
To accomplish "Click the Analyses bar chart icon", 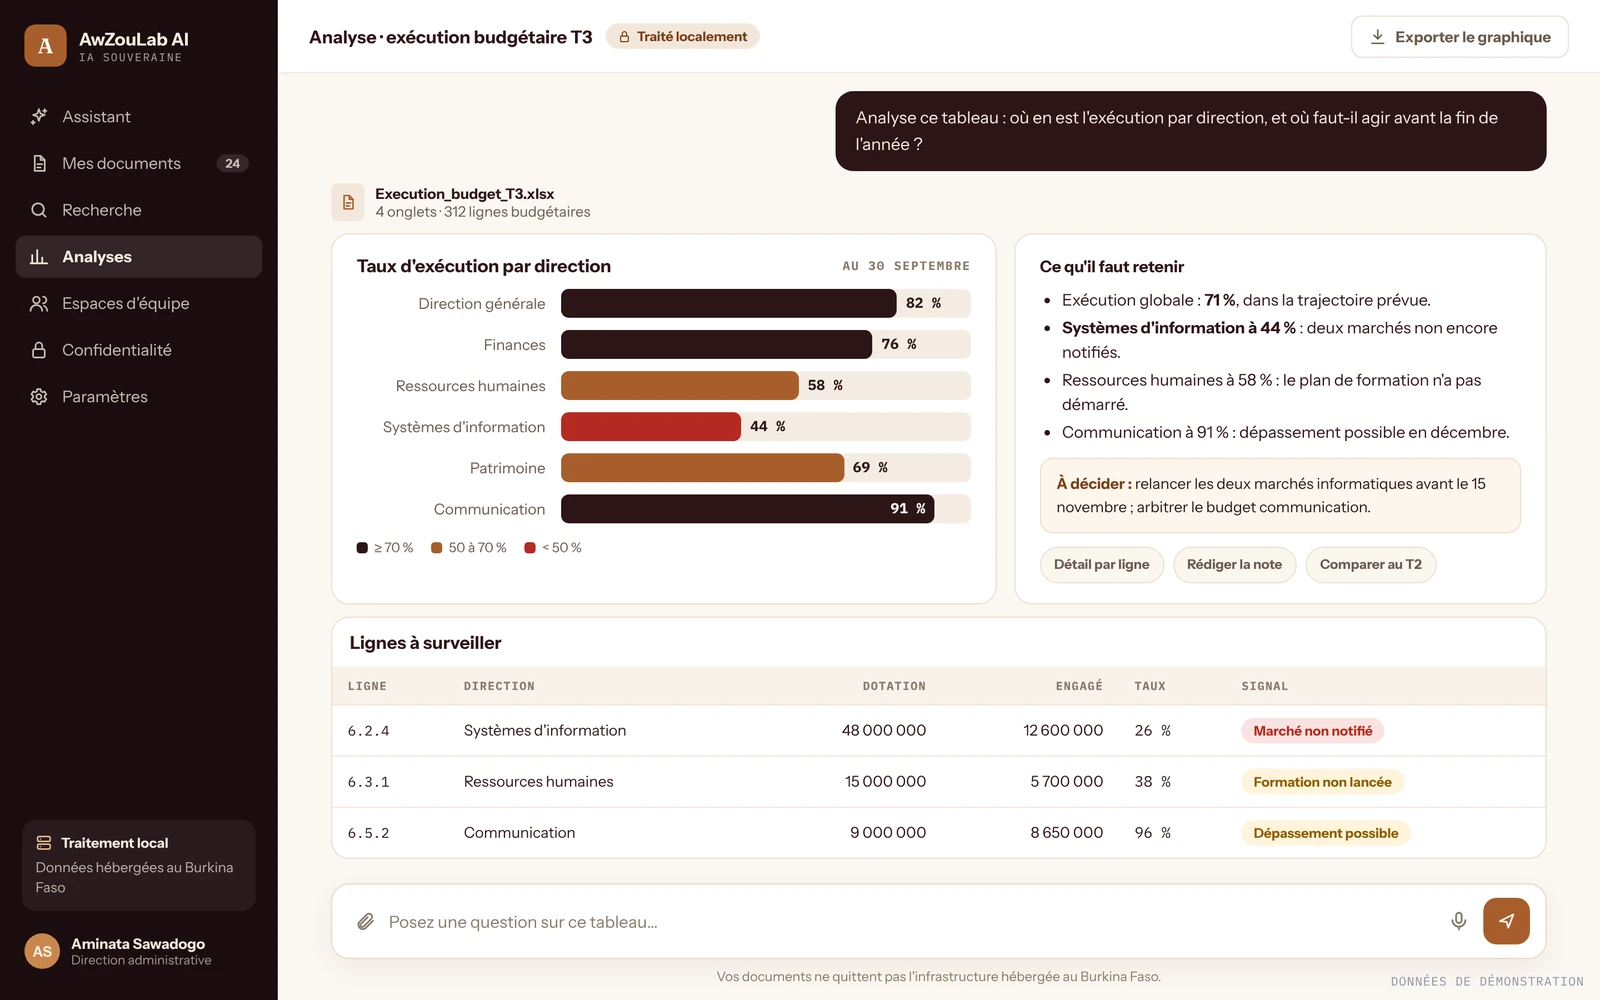I will (x=39, y=257).
